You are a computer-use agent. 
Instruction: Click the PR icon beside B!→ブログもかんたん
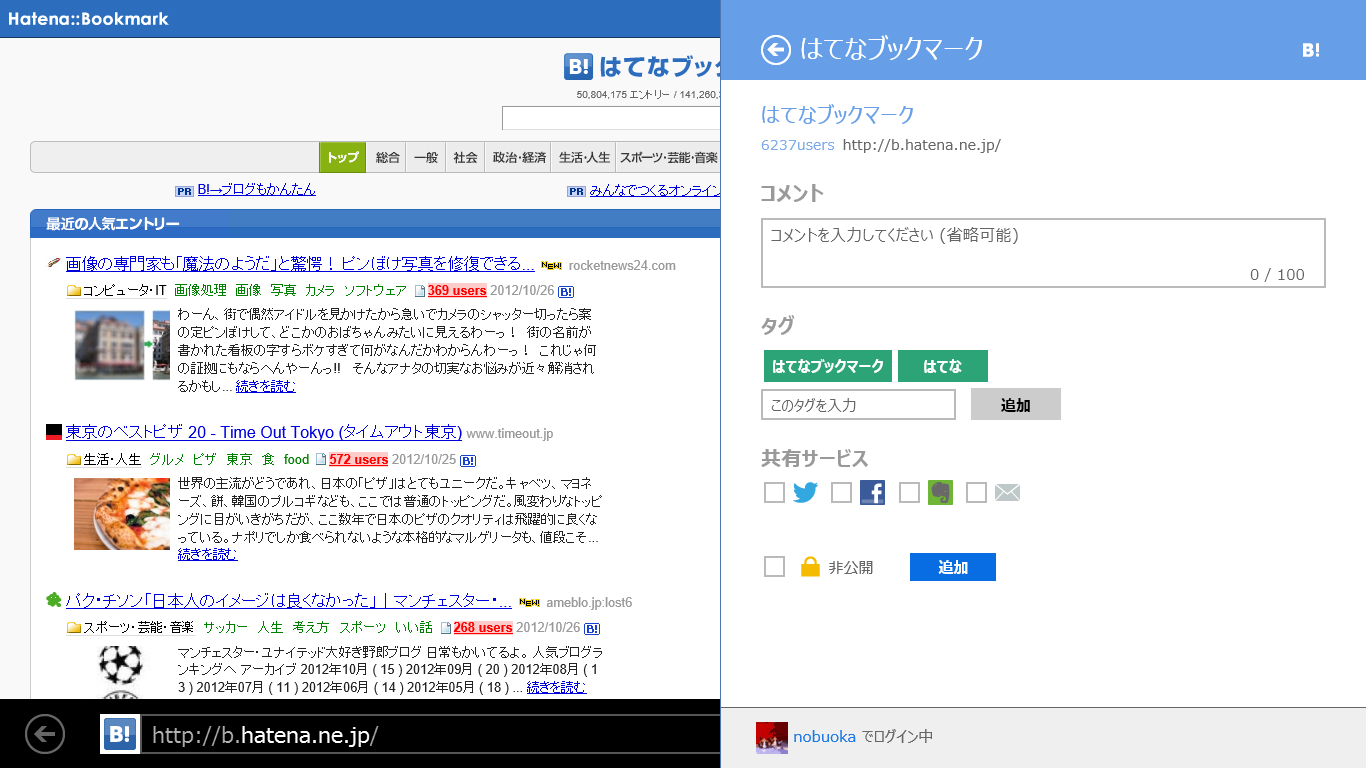(184, 191)
